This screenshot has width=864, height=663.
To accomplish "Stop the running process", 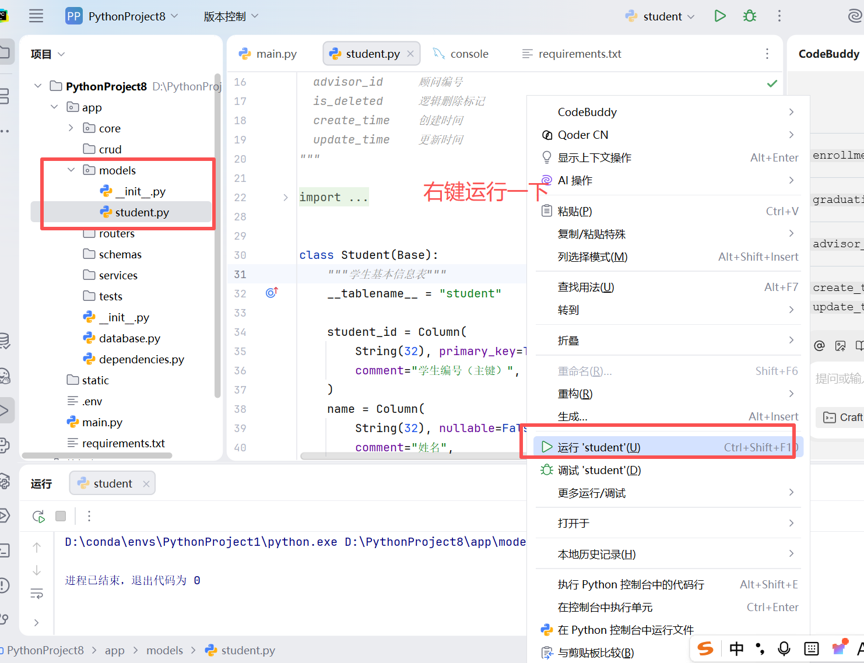I will coord(61,516).
